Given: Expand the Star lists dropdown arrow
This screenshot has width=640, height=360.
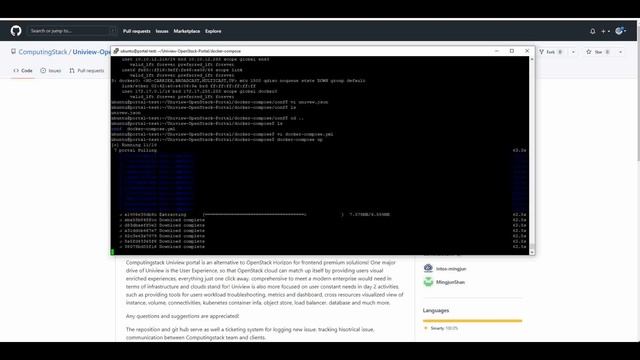Looking at the screenshot, I should click(x=620, y=52).
